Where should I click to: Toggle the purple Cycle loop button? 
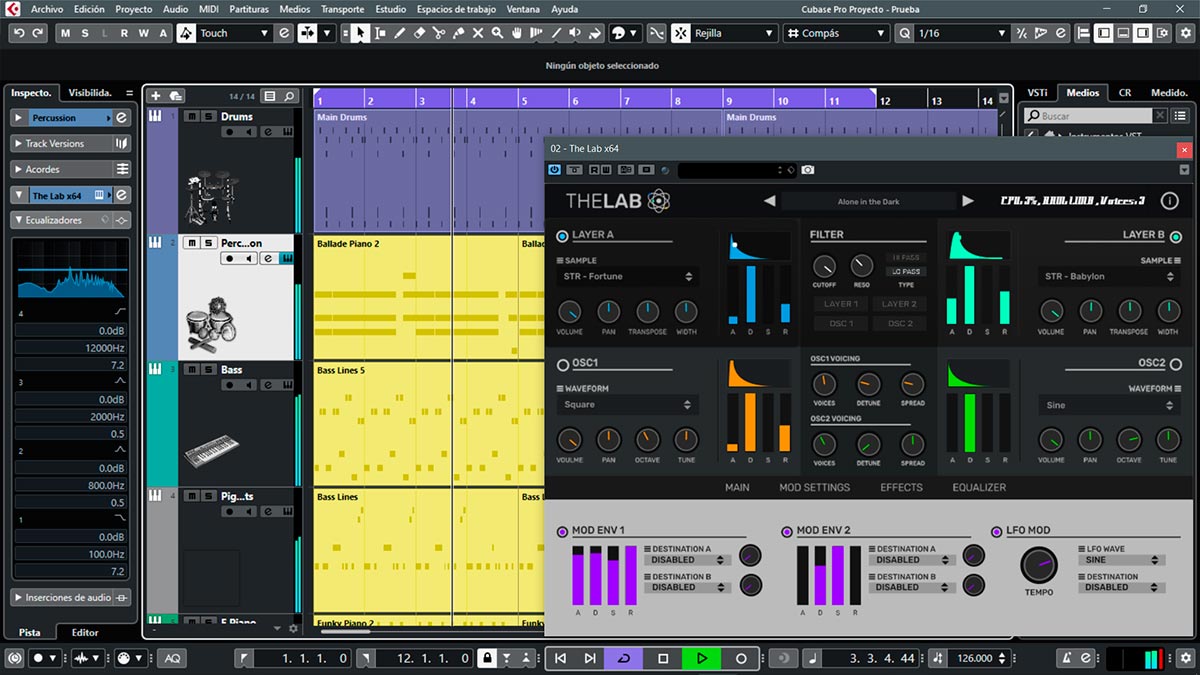[x=625, y=658]
